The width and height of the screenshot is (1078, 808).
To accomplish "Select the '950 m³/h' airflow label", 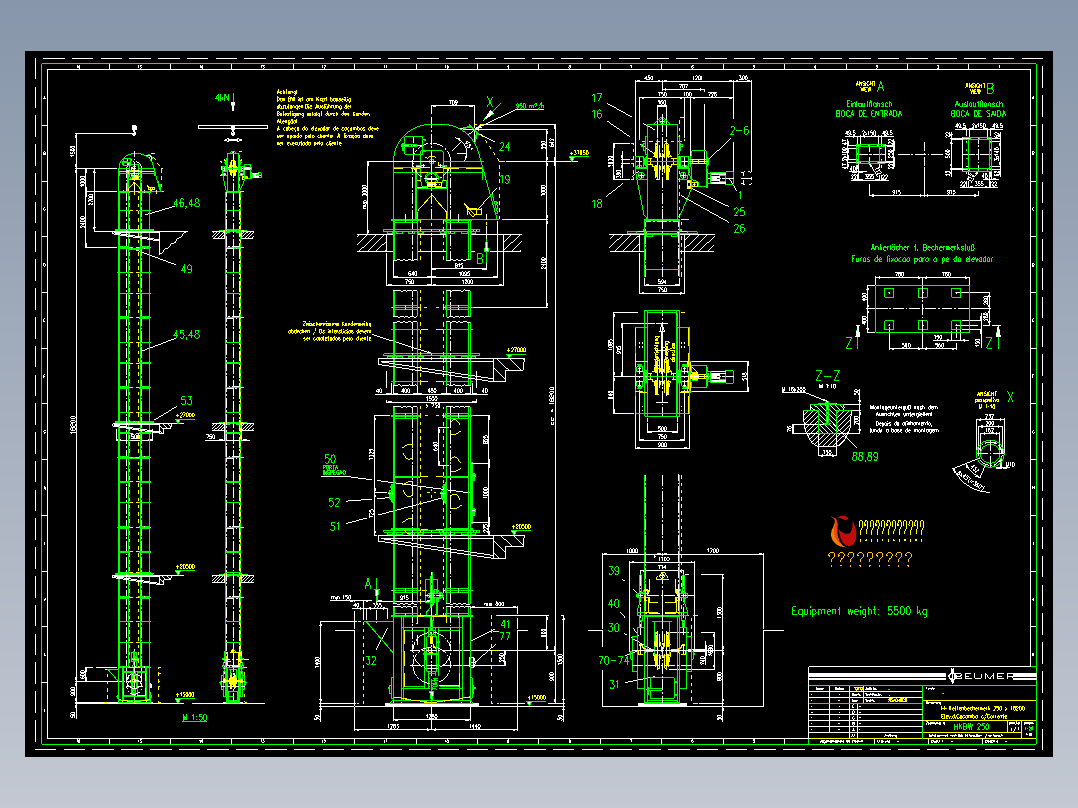I will pos(530,106).
